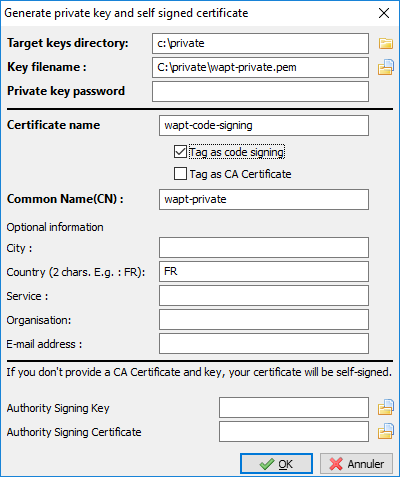
Task: Uncheck Tag as code signing checkbox
Action: (x=180, y=152)
